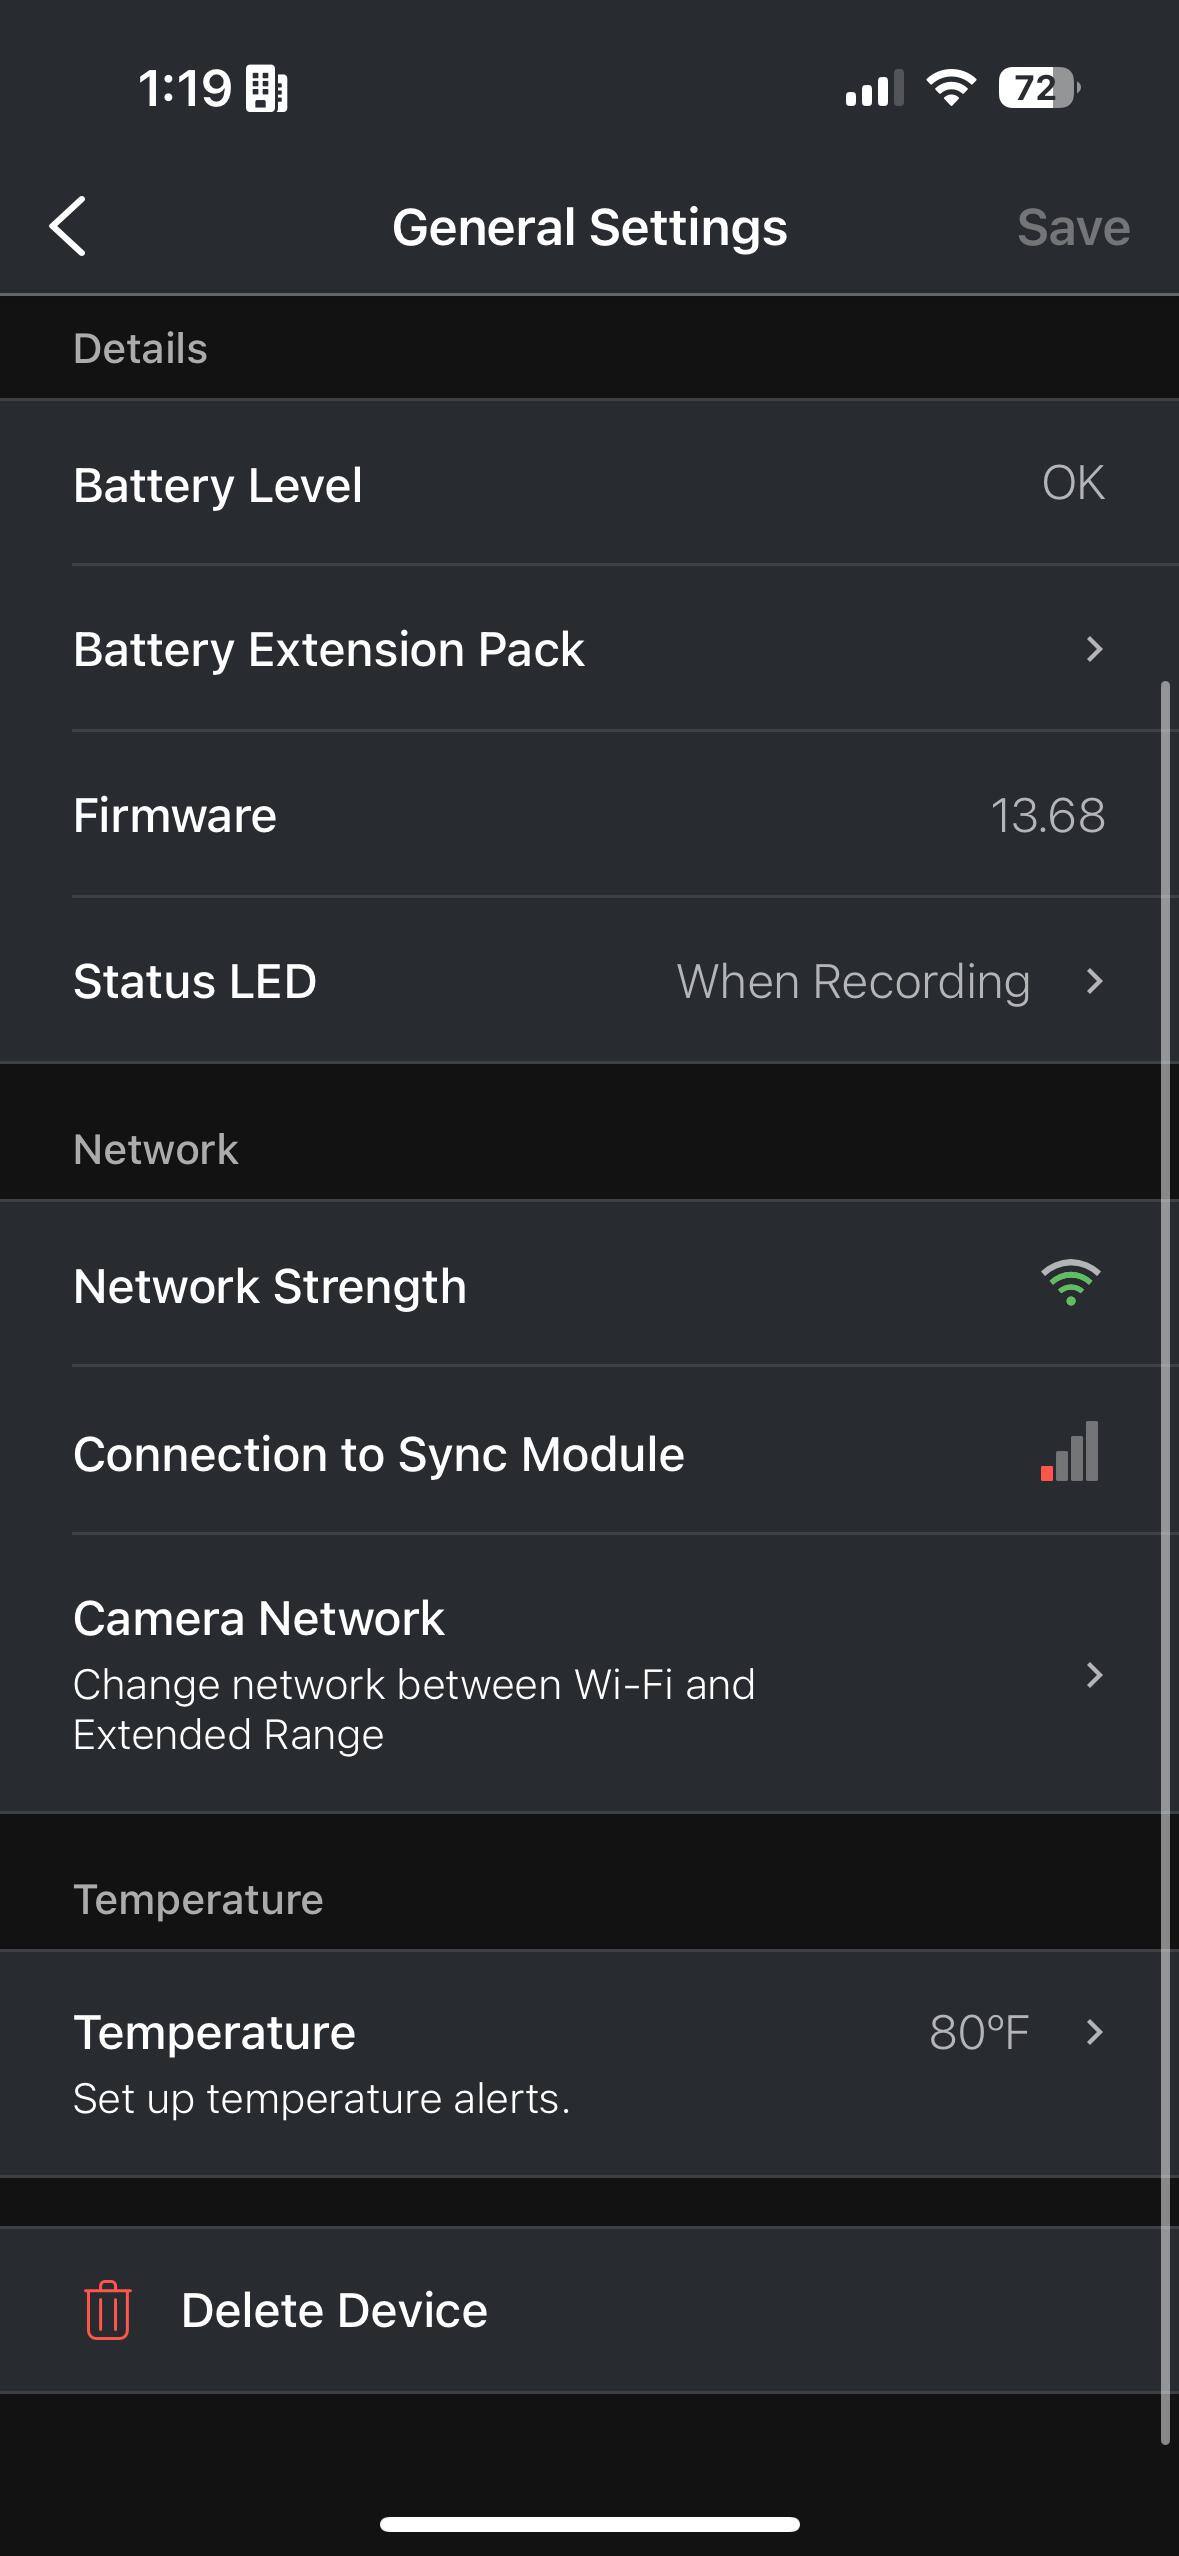Tap Delete Device
This screenshot has height=2556, width=1179.
pos(334,2310)
